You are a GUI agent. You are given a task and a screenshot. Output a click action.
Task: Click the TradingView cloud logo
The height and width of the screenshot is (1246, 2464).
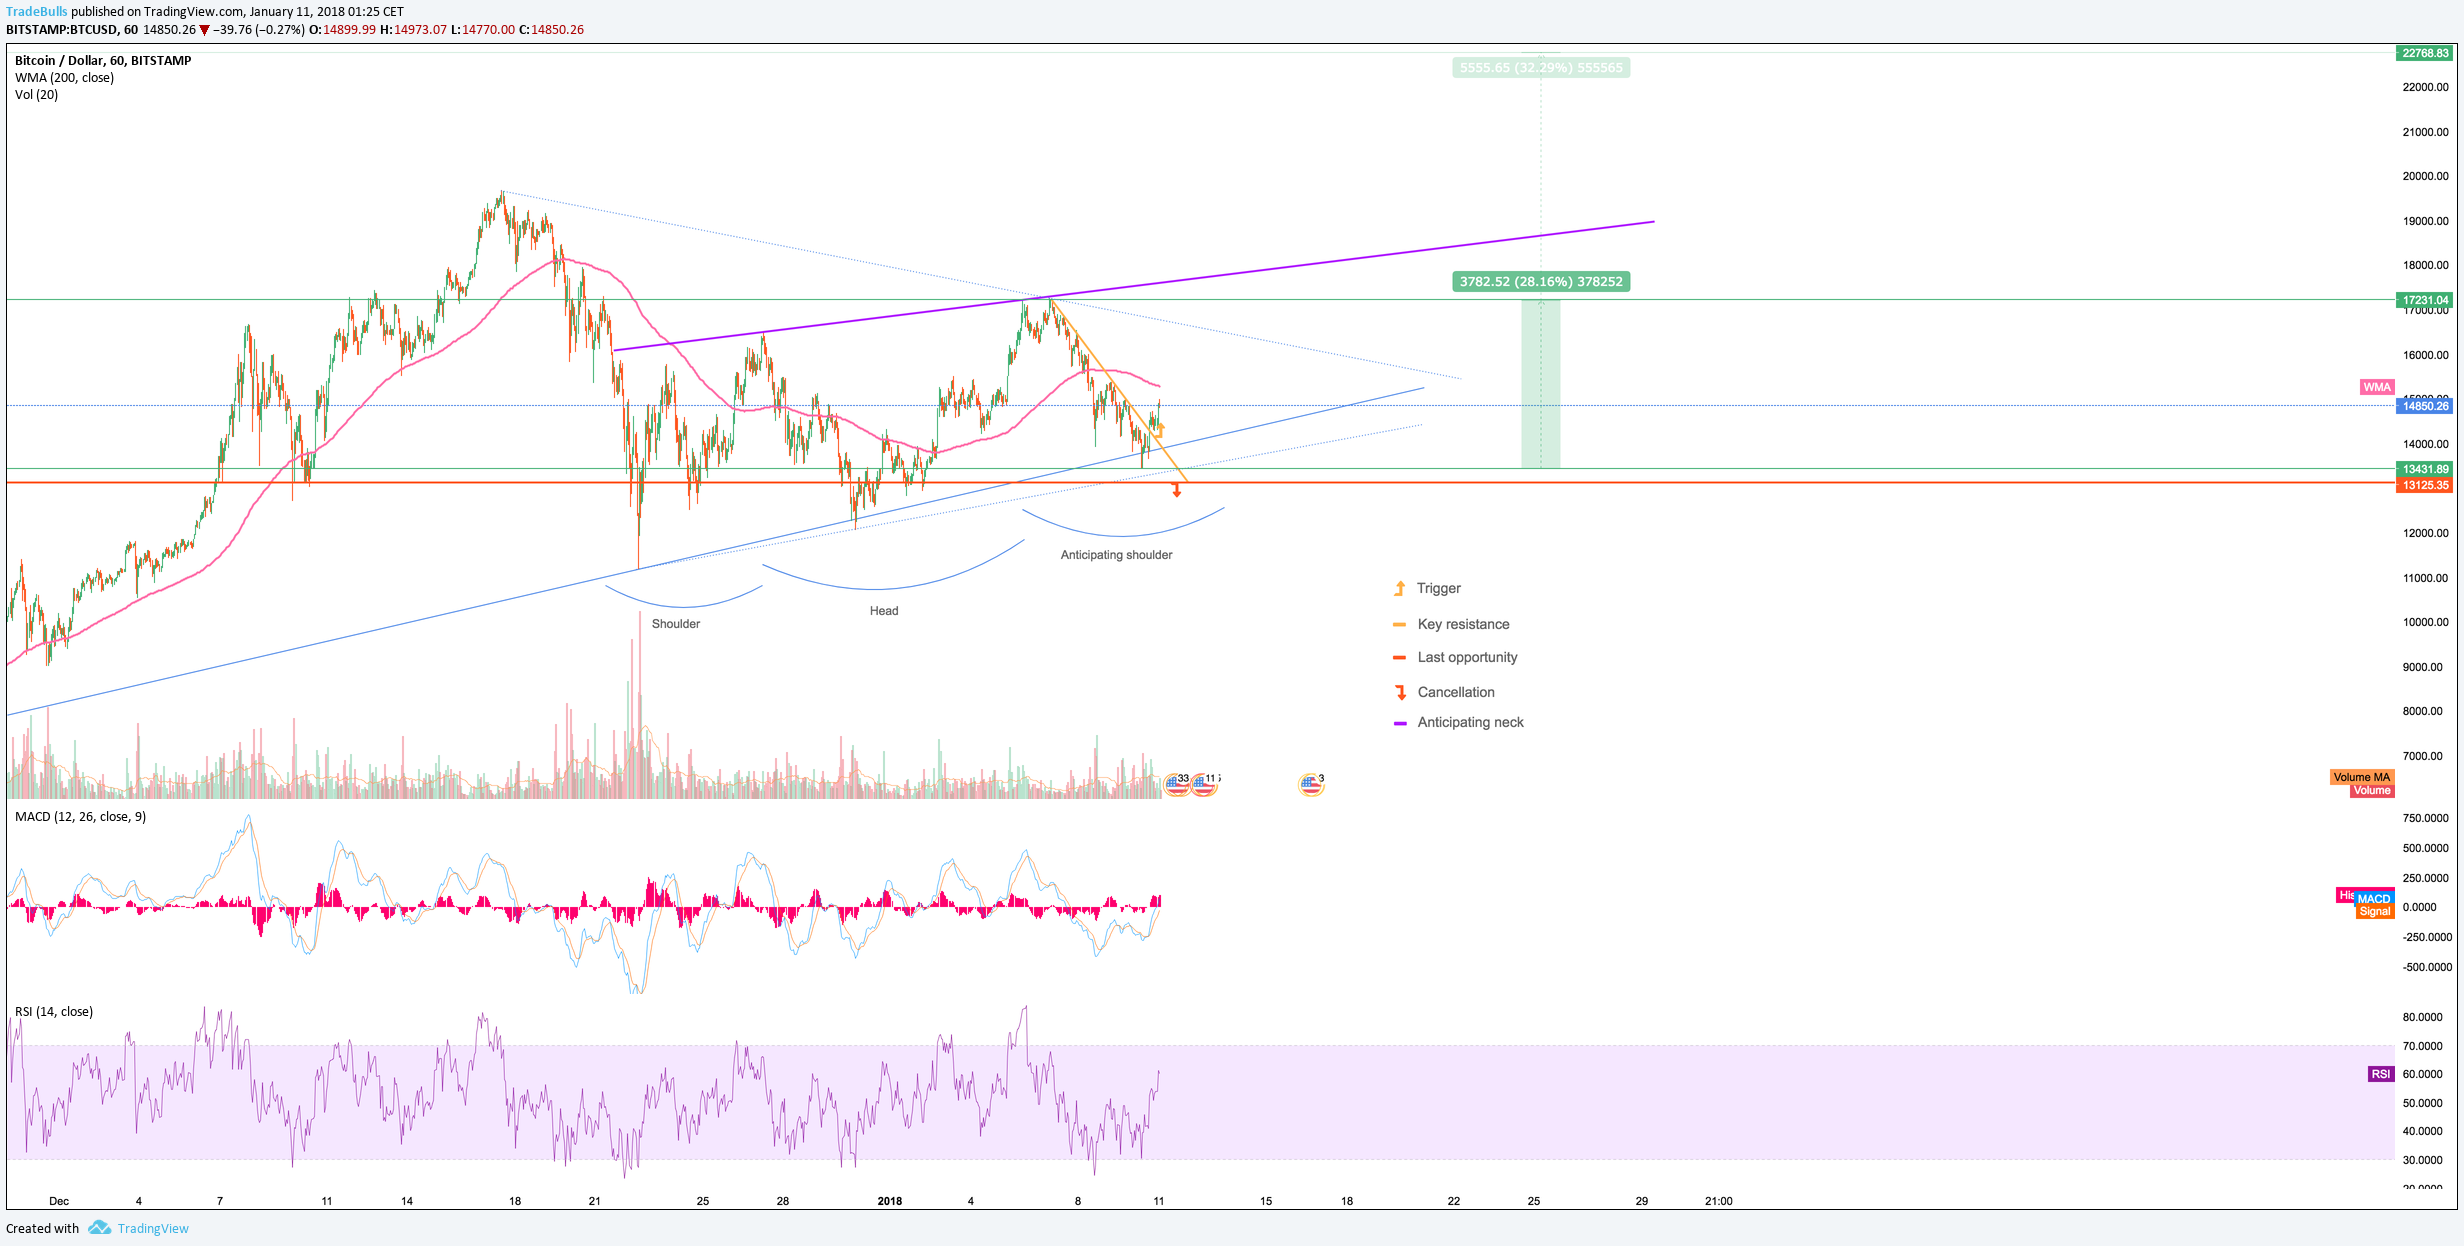click(x=99, y=1227)
